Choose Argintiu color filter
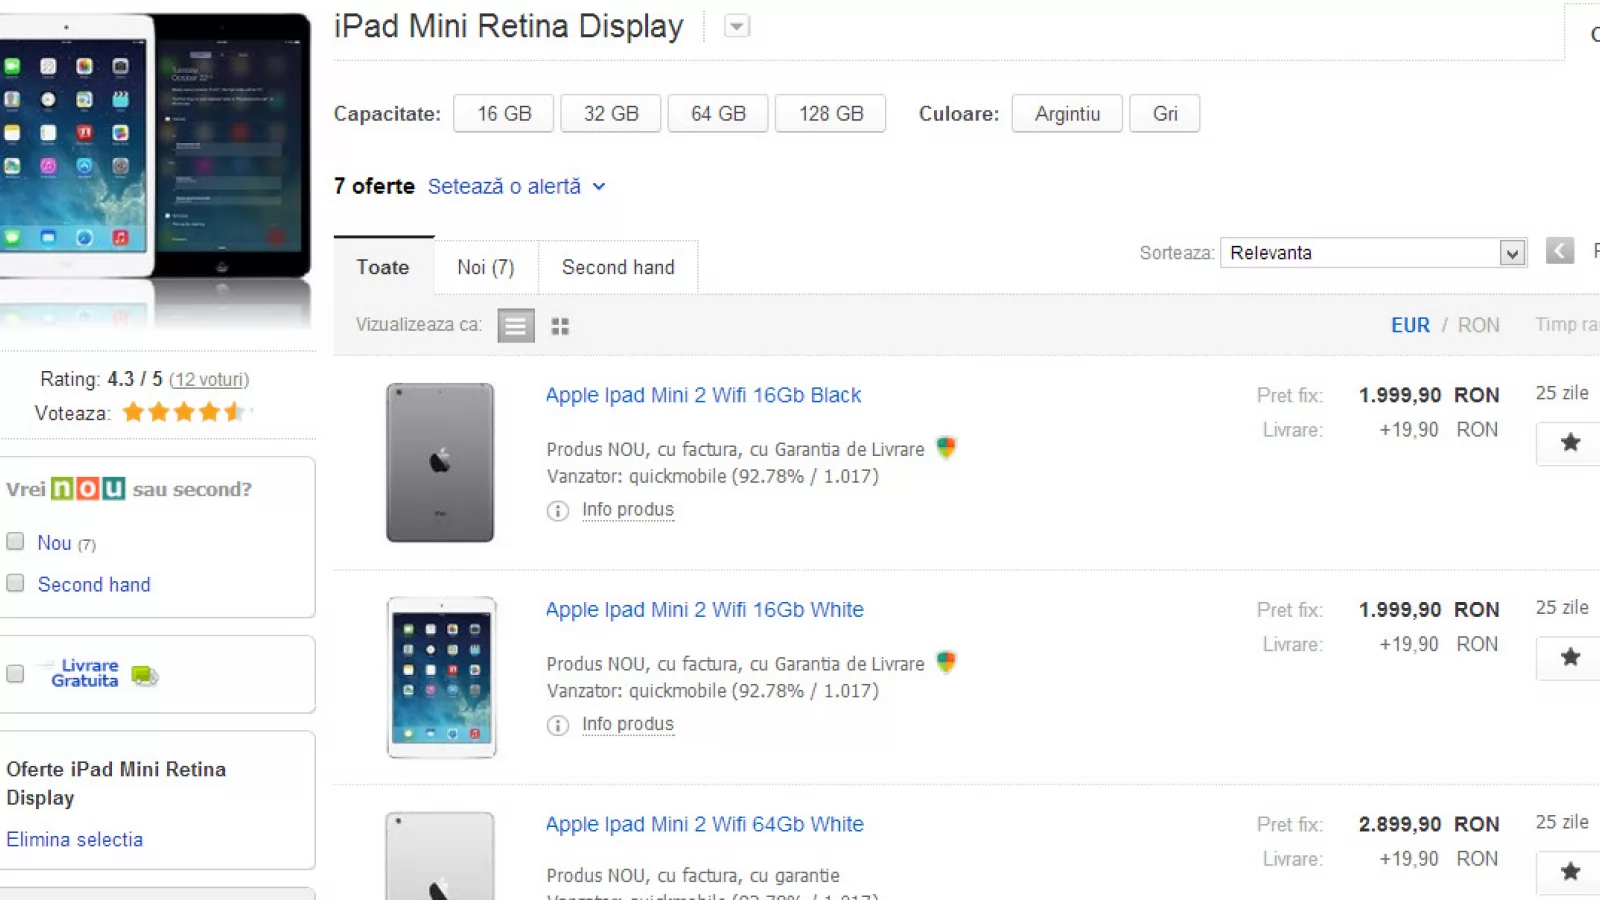The width and height of the screenshot is (1600, 900). pos(1067,114)
